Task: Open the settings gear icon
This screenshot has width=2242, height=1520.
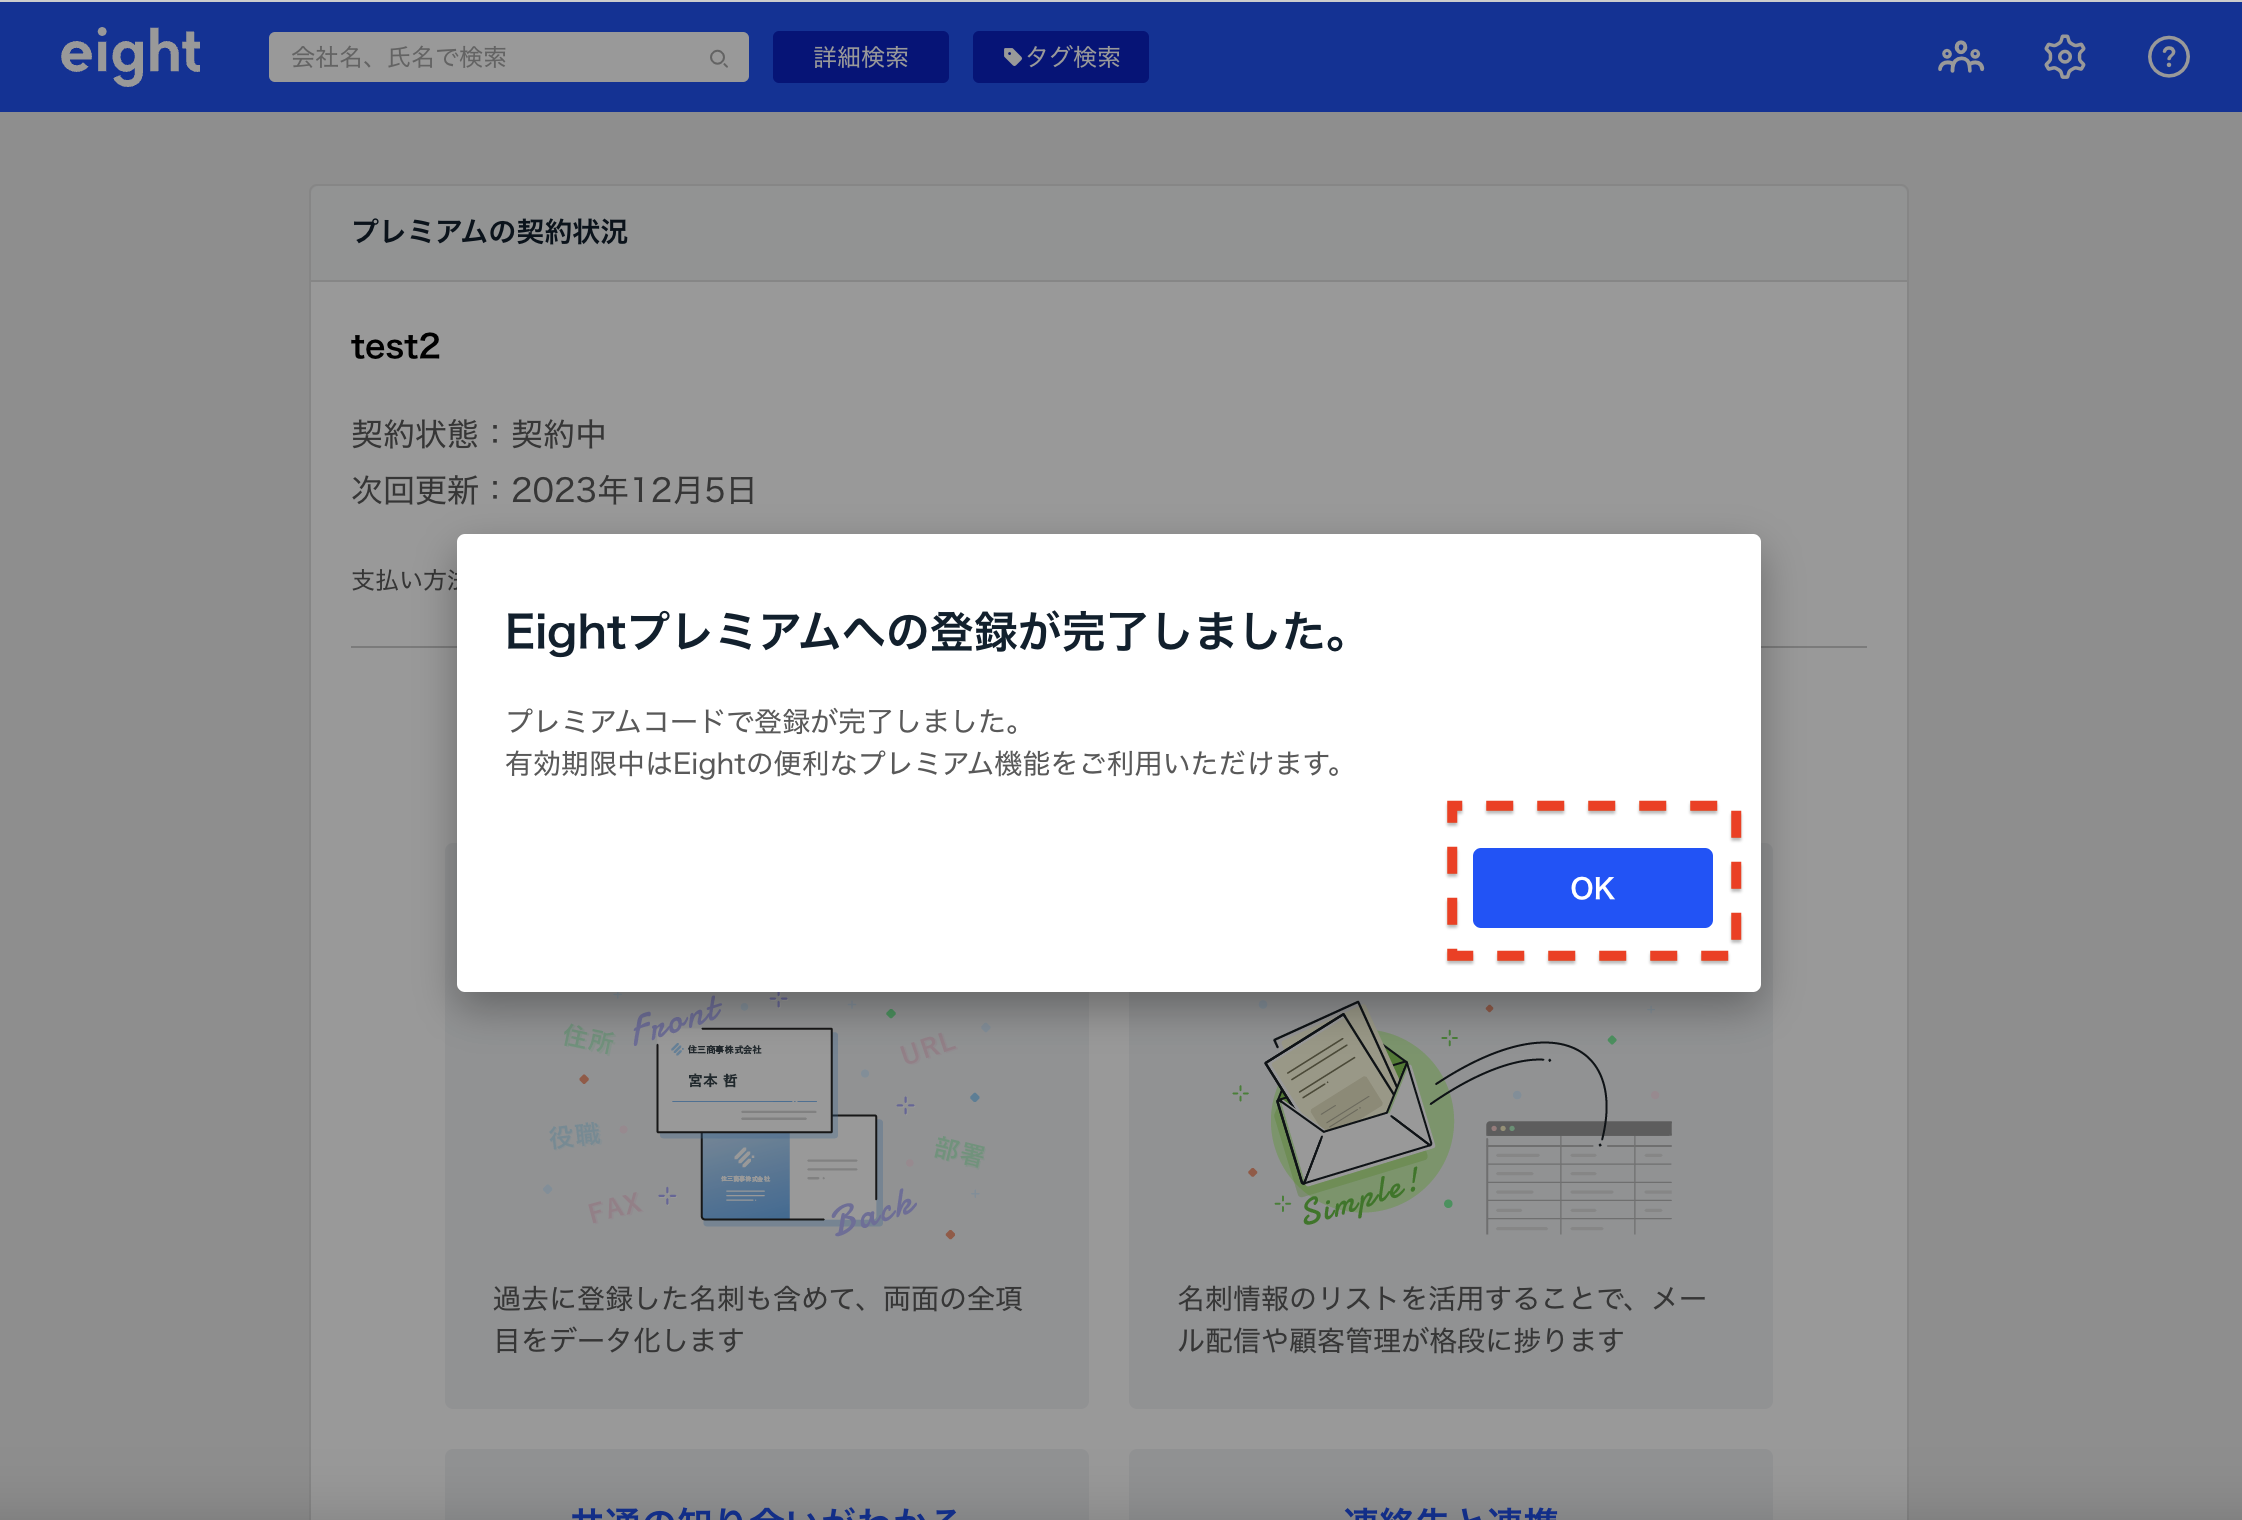Action: pos(2064,57)
